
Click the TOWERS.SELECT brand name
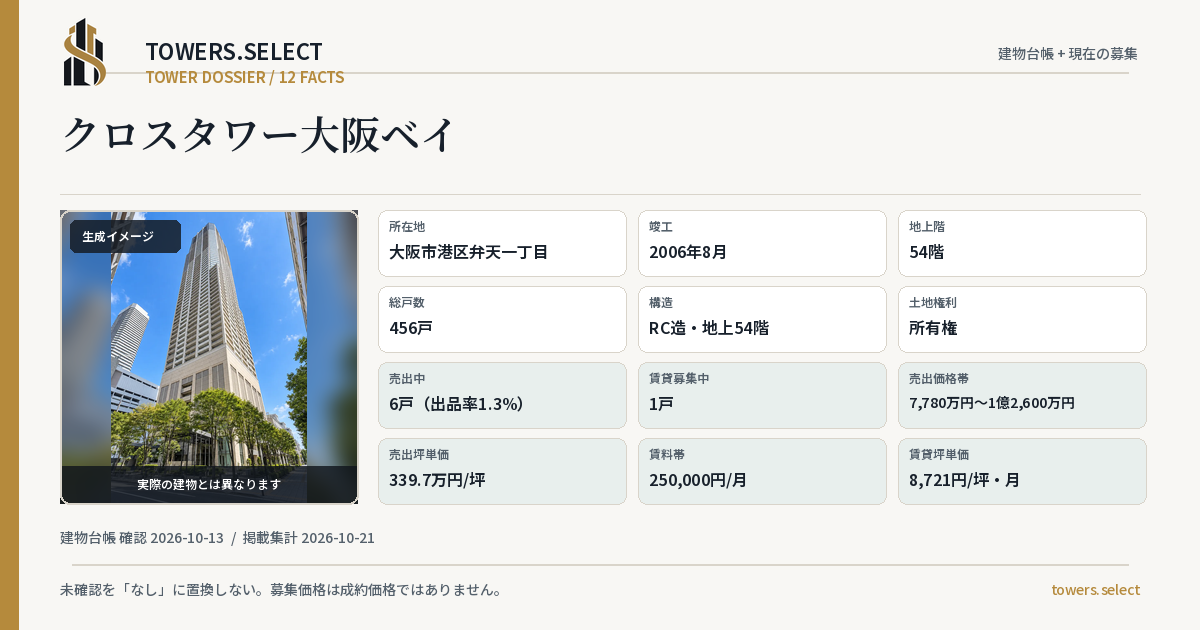click(x=234, y=52)
